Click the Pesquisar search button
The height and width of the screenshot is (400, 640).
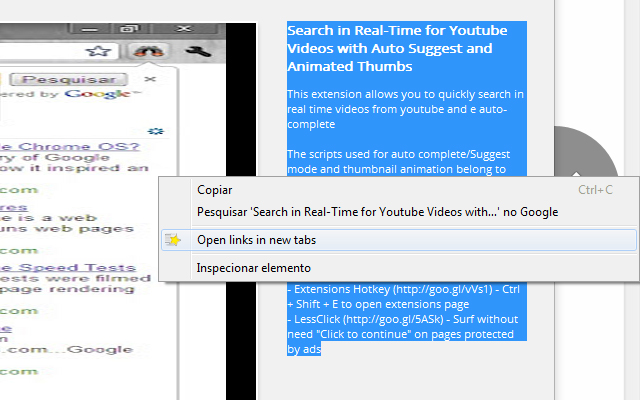[x=69, y=79]
